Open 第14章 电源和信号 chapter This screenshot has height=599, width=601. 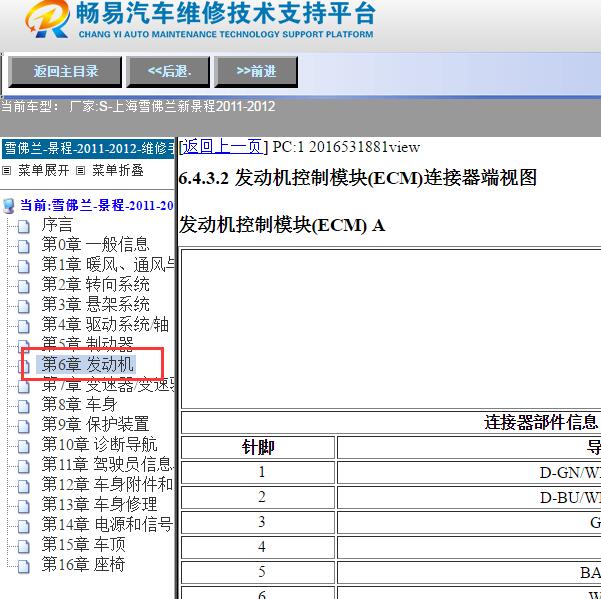[x=107, y=524]
